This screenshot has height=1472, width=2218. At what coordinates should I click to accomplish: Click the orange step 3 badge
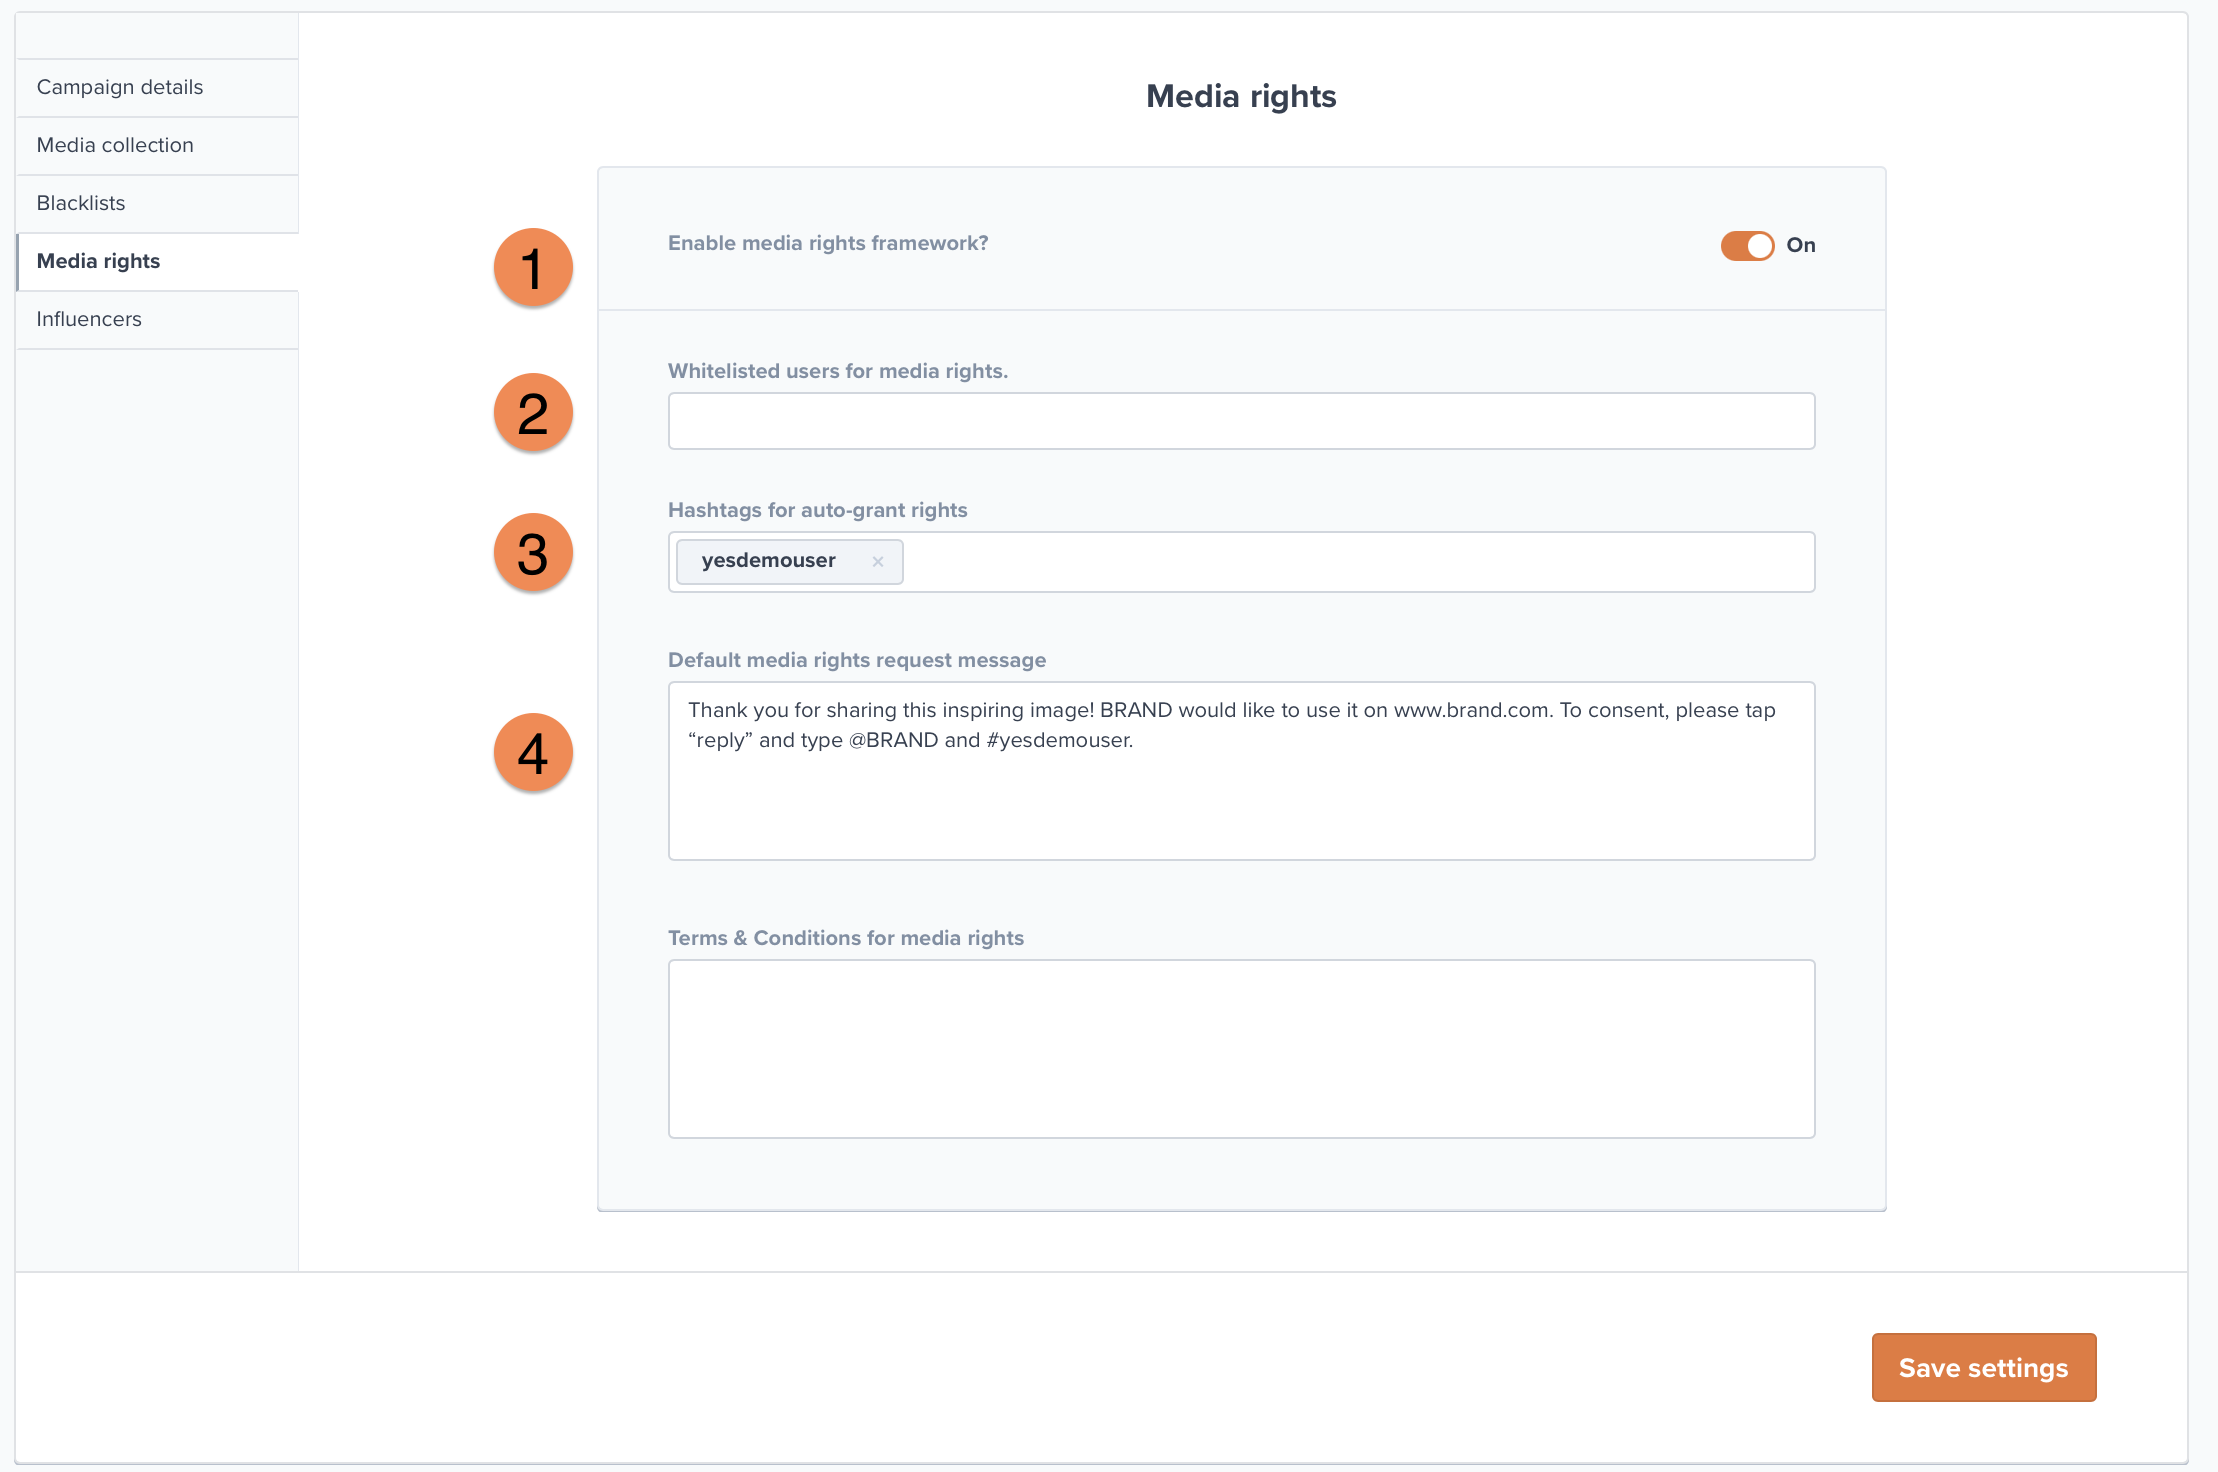(x=533, y=553)
